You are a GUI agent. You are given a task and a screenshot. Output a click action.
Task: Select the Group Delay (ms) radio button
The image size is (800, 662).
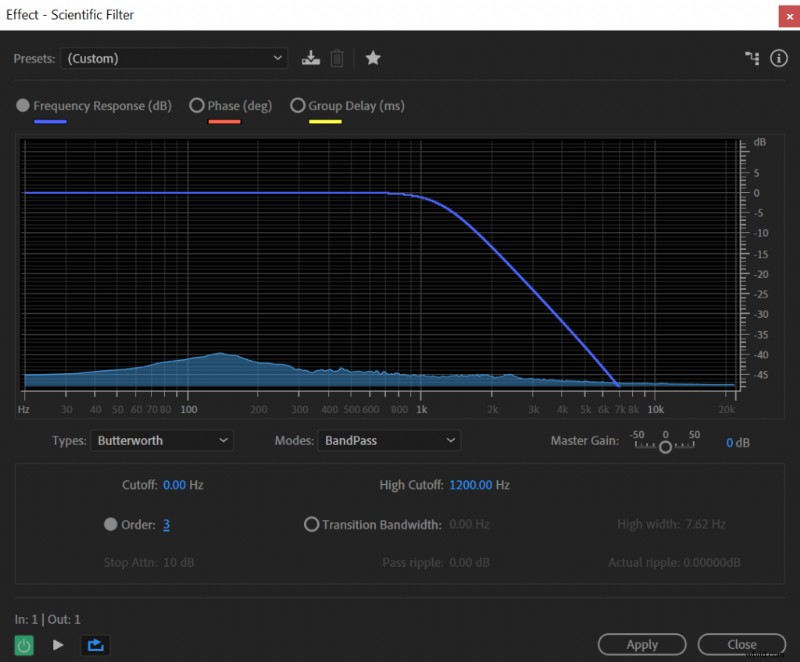pyautogui.click(x=297, y=105)
